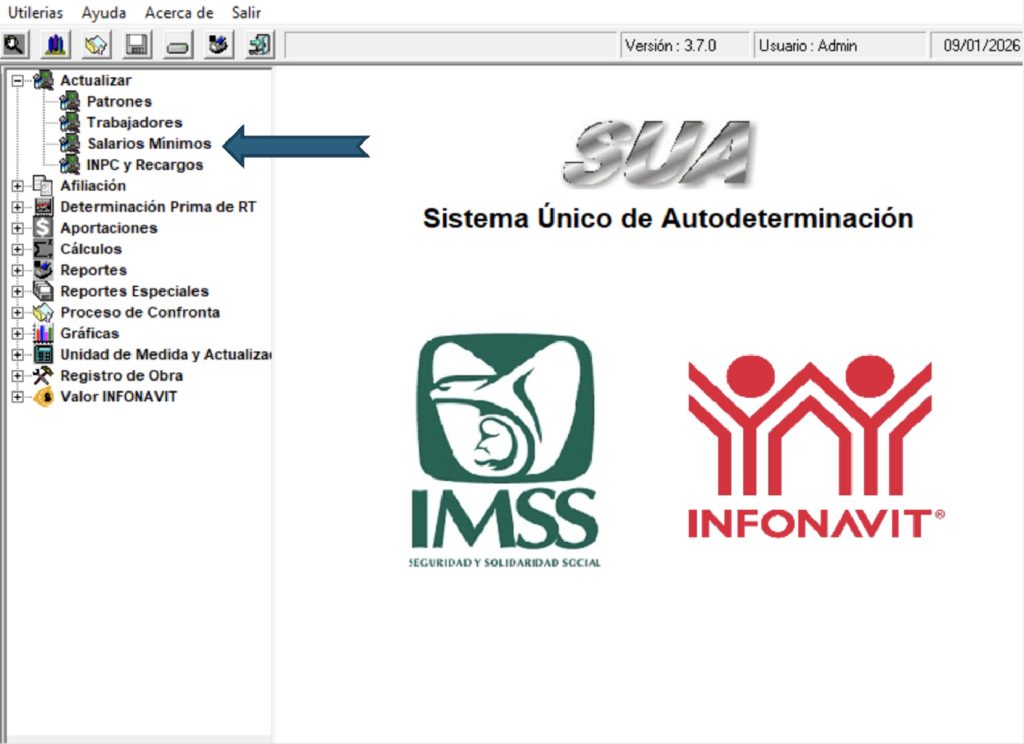Click the floppy disk save toolbar icon

137,45
